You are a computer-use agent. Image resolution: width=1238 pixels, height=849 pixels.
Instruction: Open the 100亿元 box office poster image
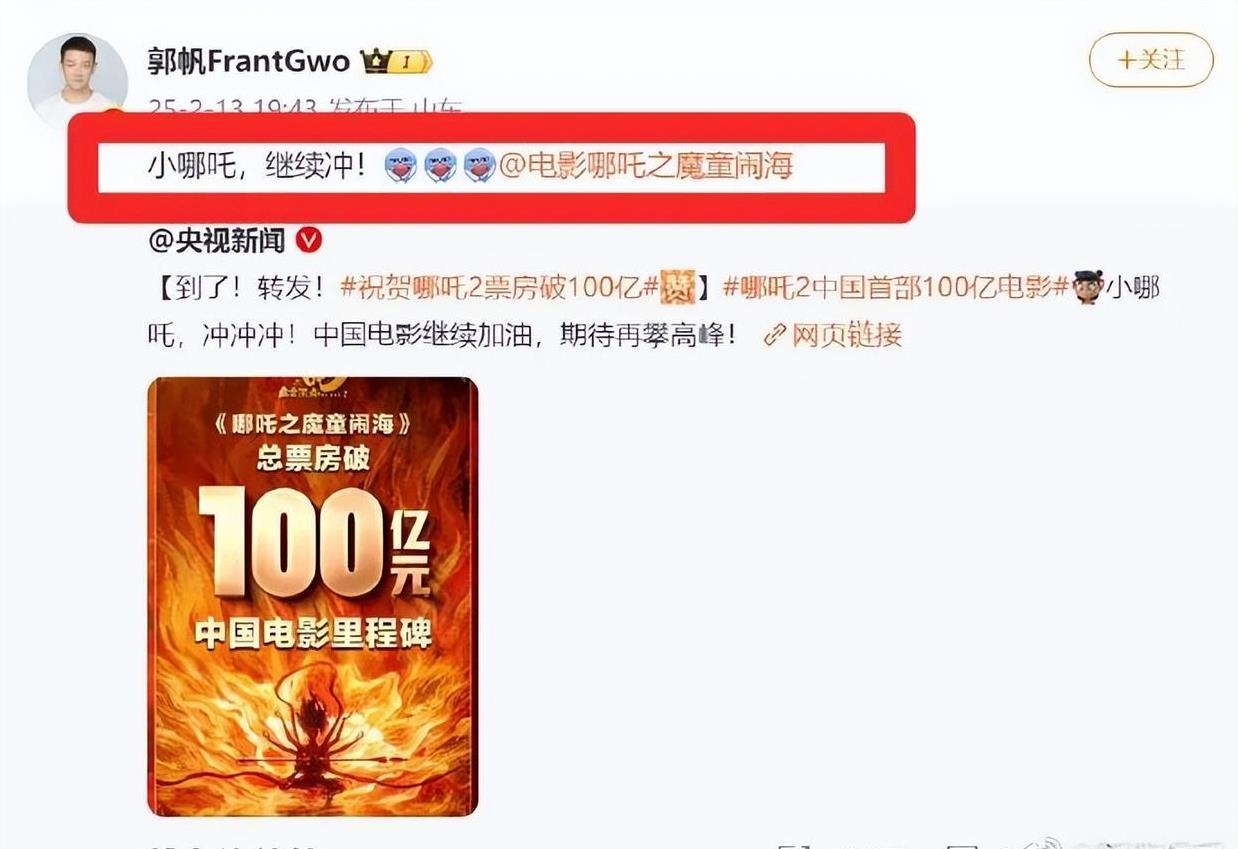[x=313, y=596]
